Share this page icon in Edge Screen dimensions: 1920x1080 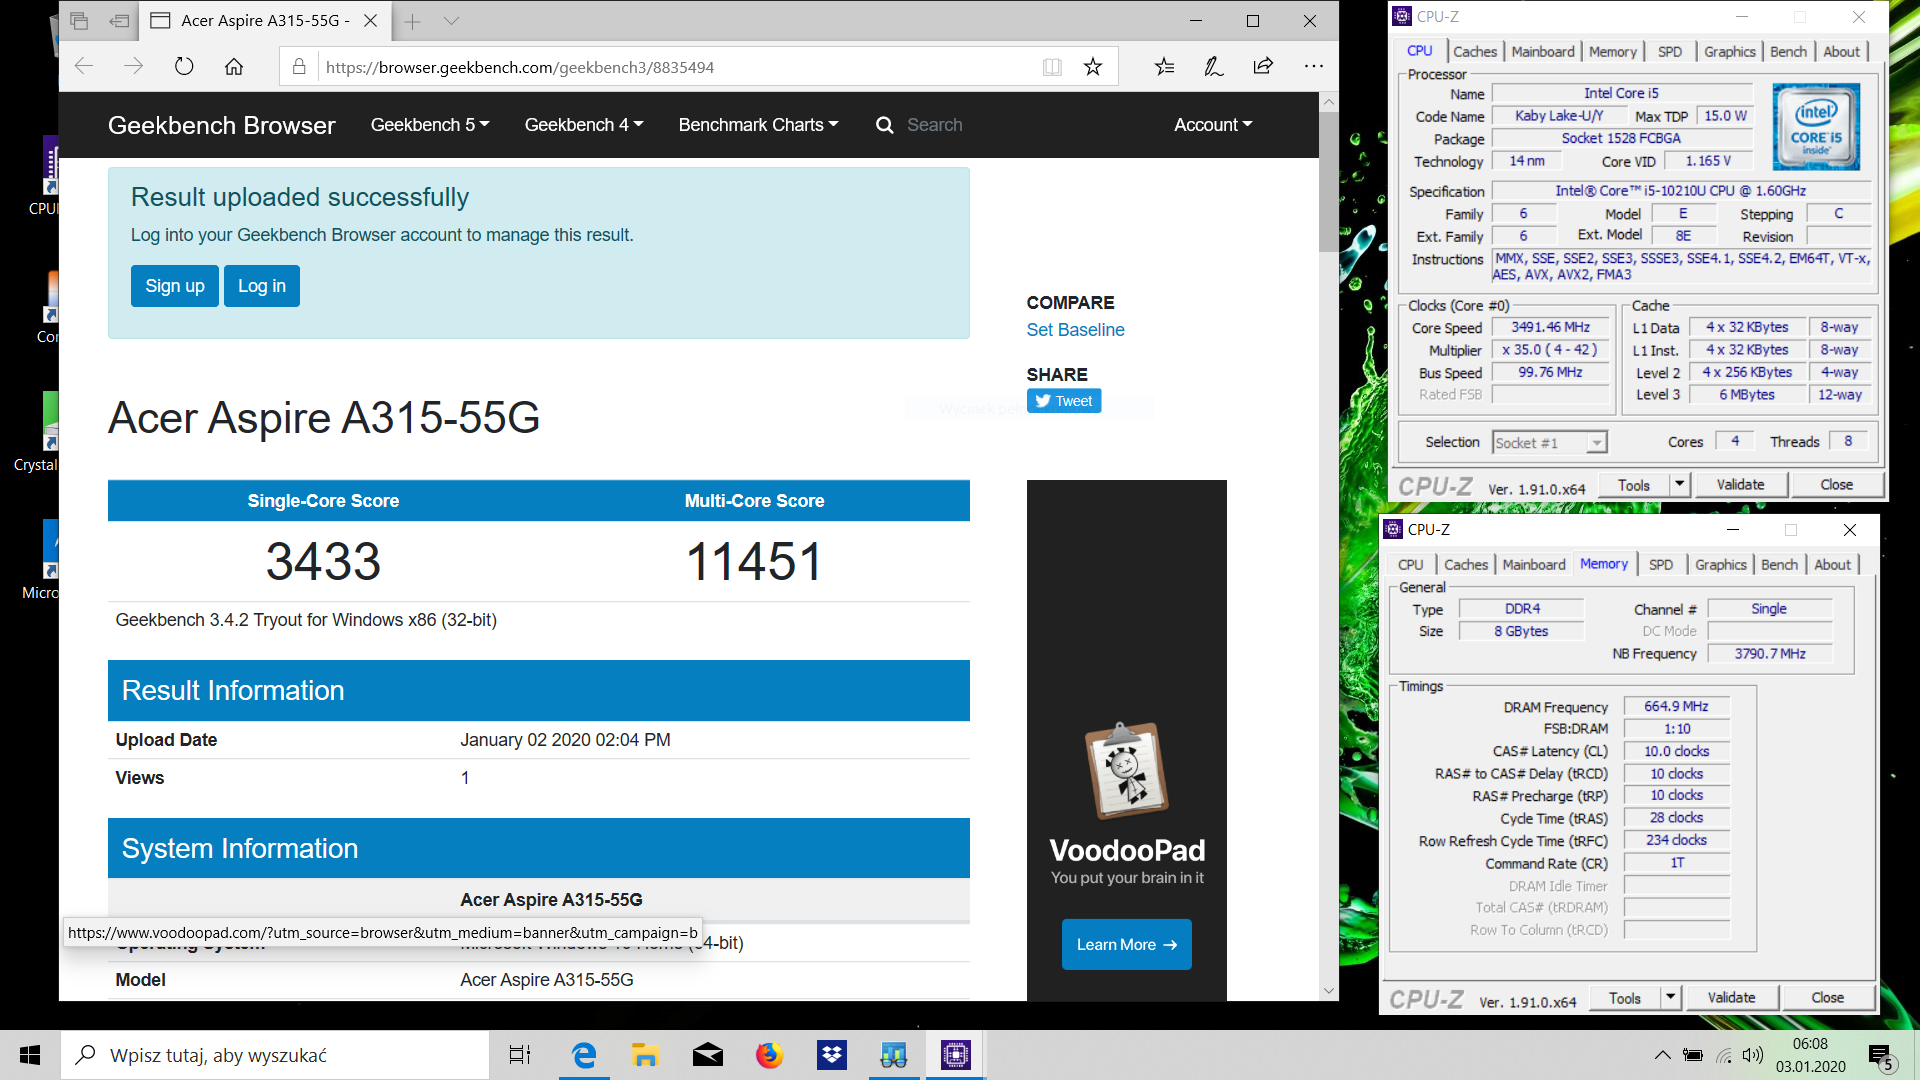coord(1263,67)
